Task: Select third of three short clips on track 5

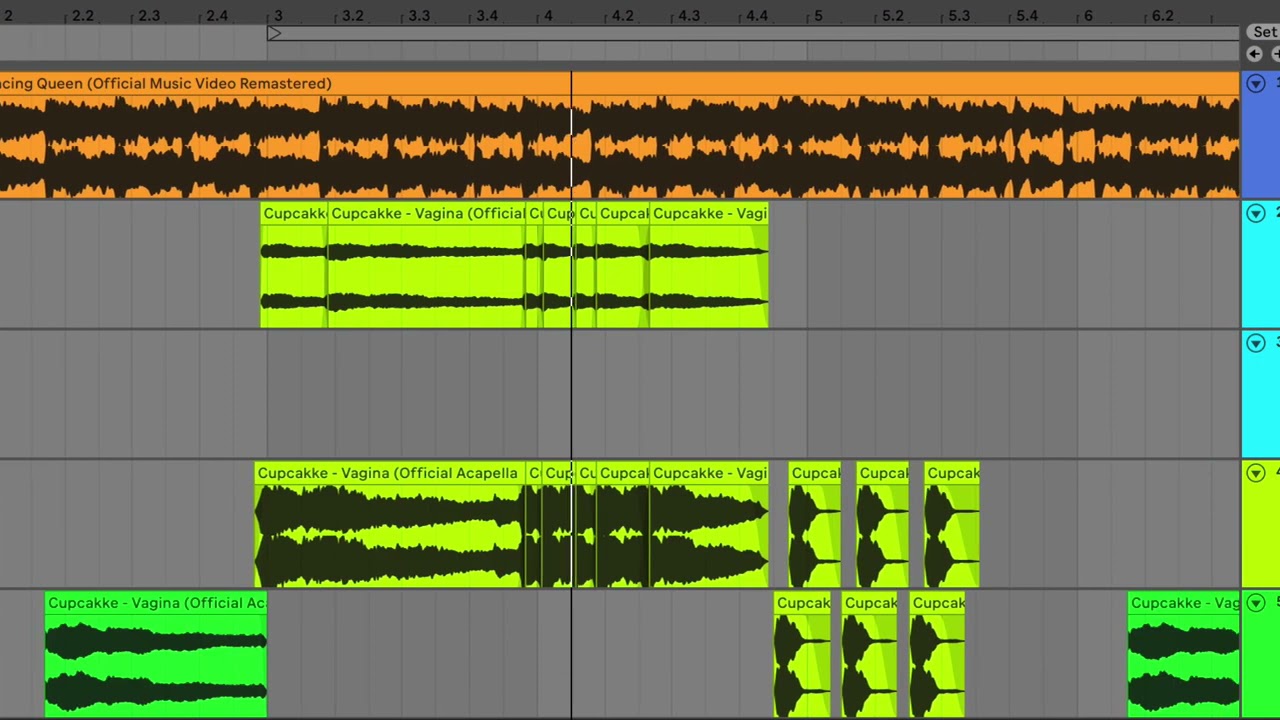Action: (938, 655)
